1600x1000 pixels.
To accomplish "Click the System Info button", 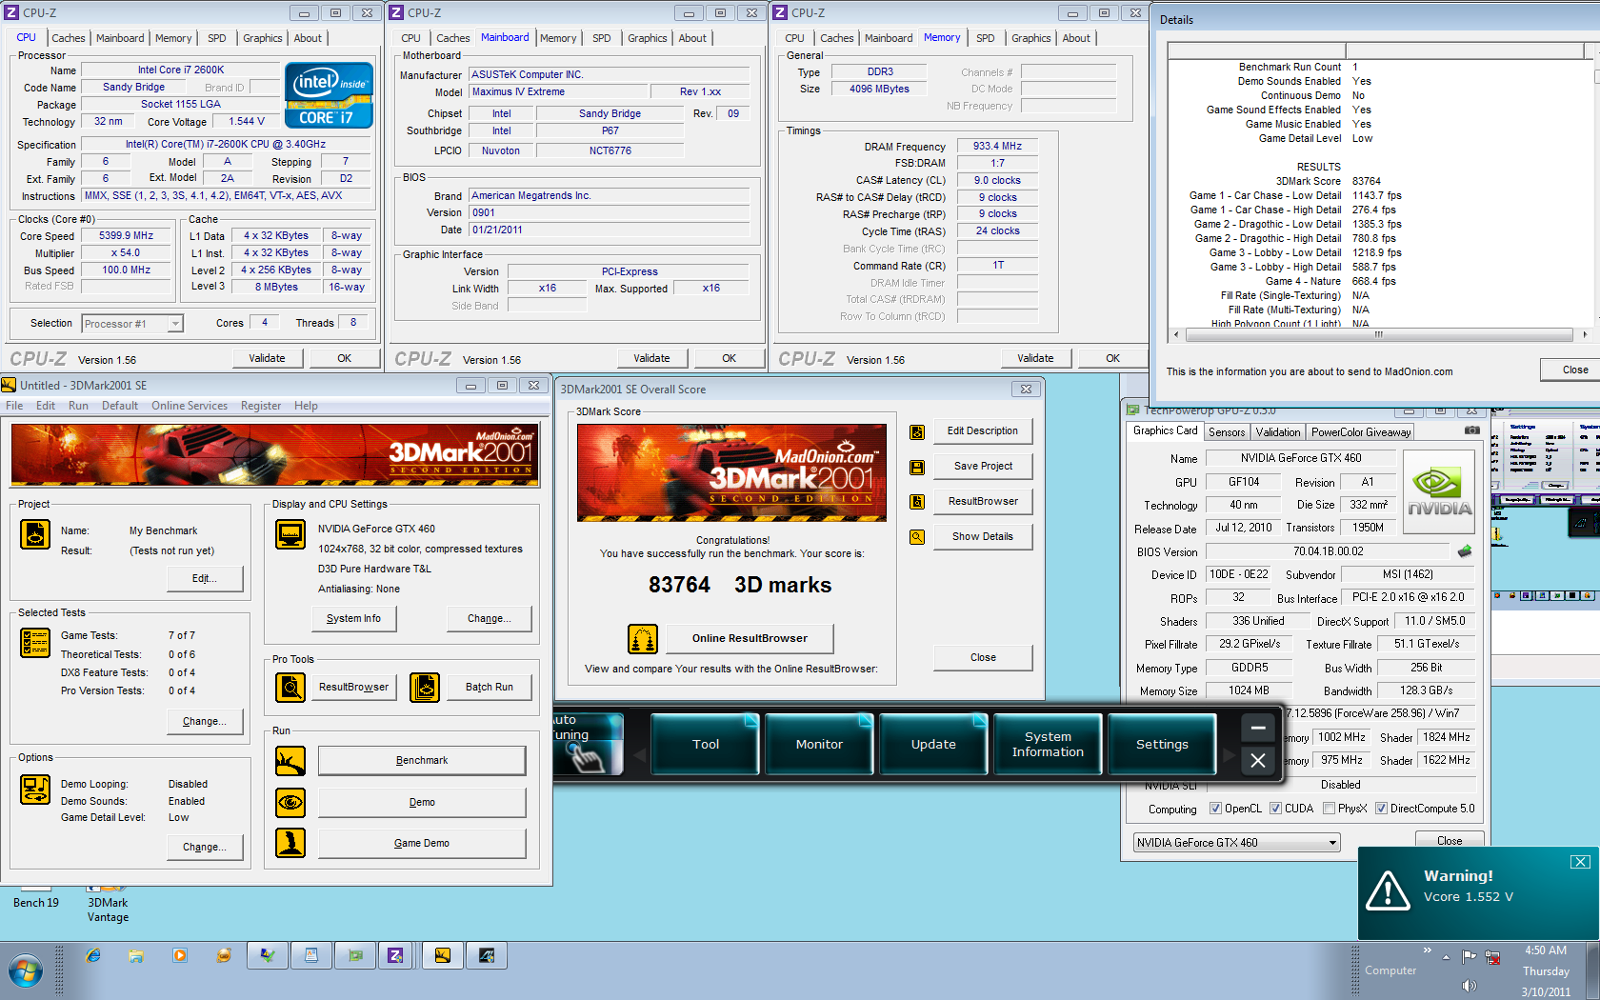I will [354, 619].
